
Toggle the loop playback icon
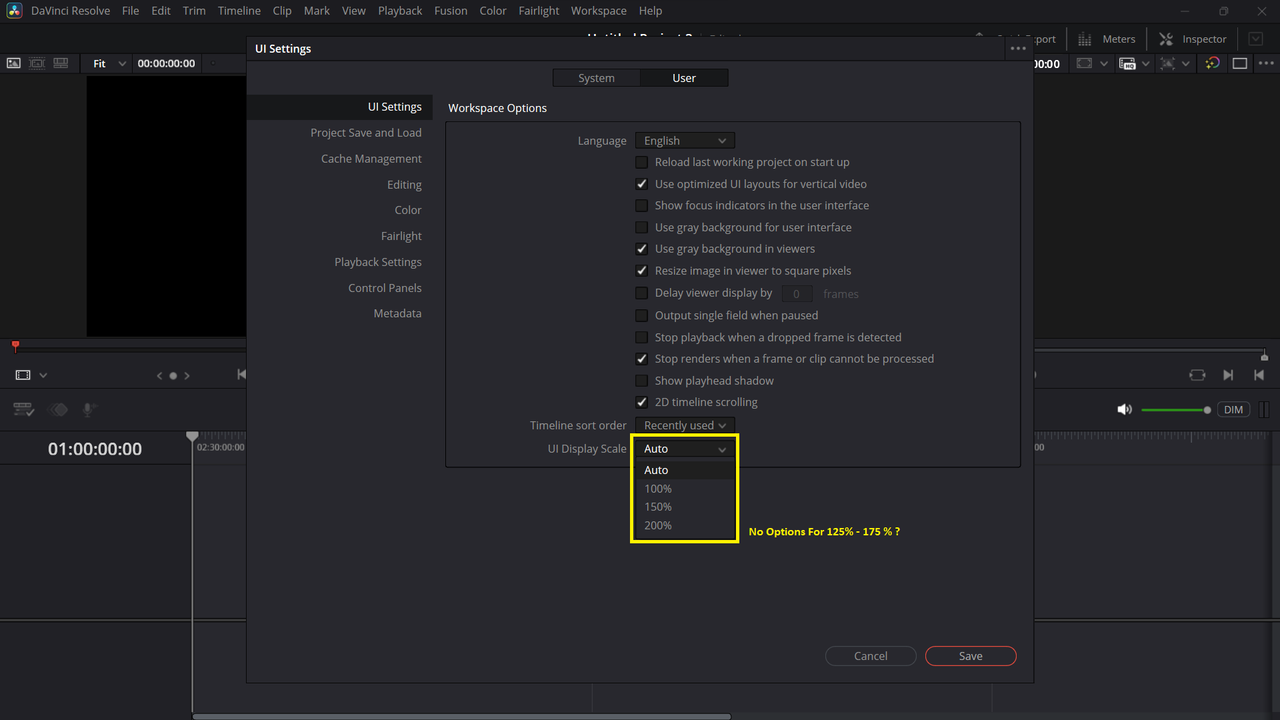tap(1197, 375)
